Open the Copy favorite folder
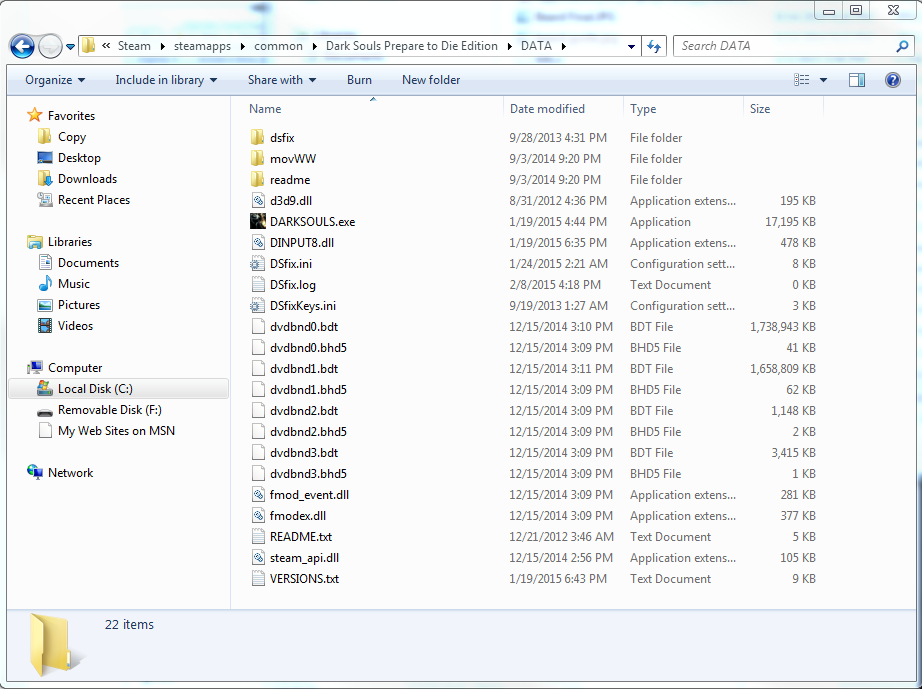Screen dimensions: 922x689 [72, 137]
